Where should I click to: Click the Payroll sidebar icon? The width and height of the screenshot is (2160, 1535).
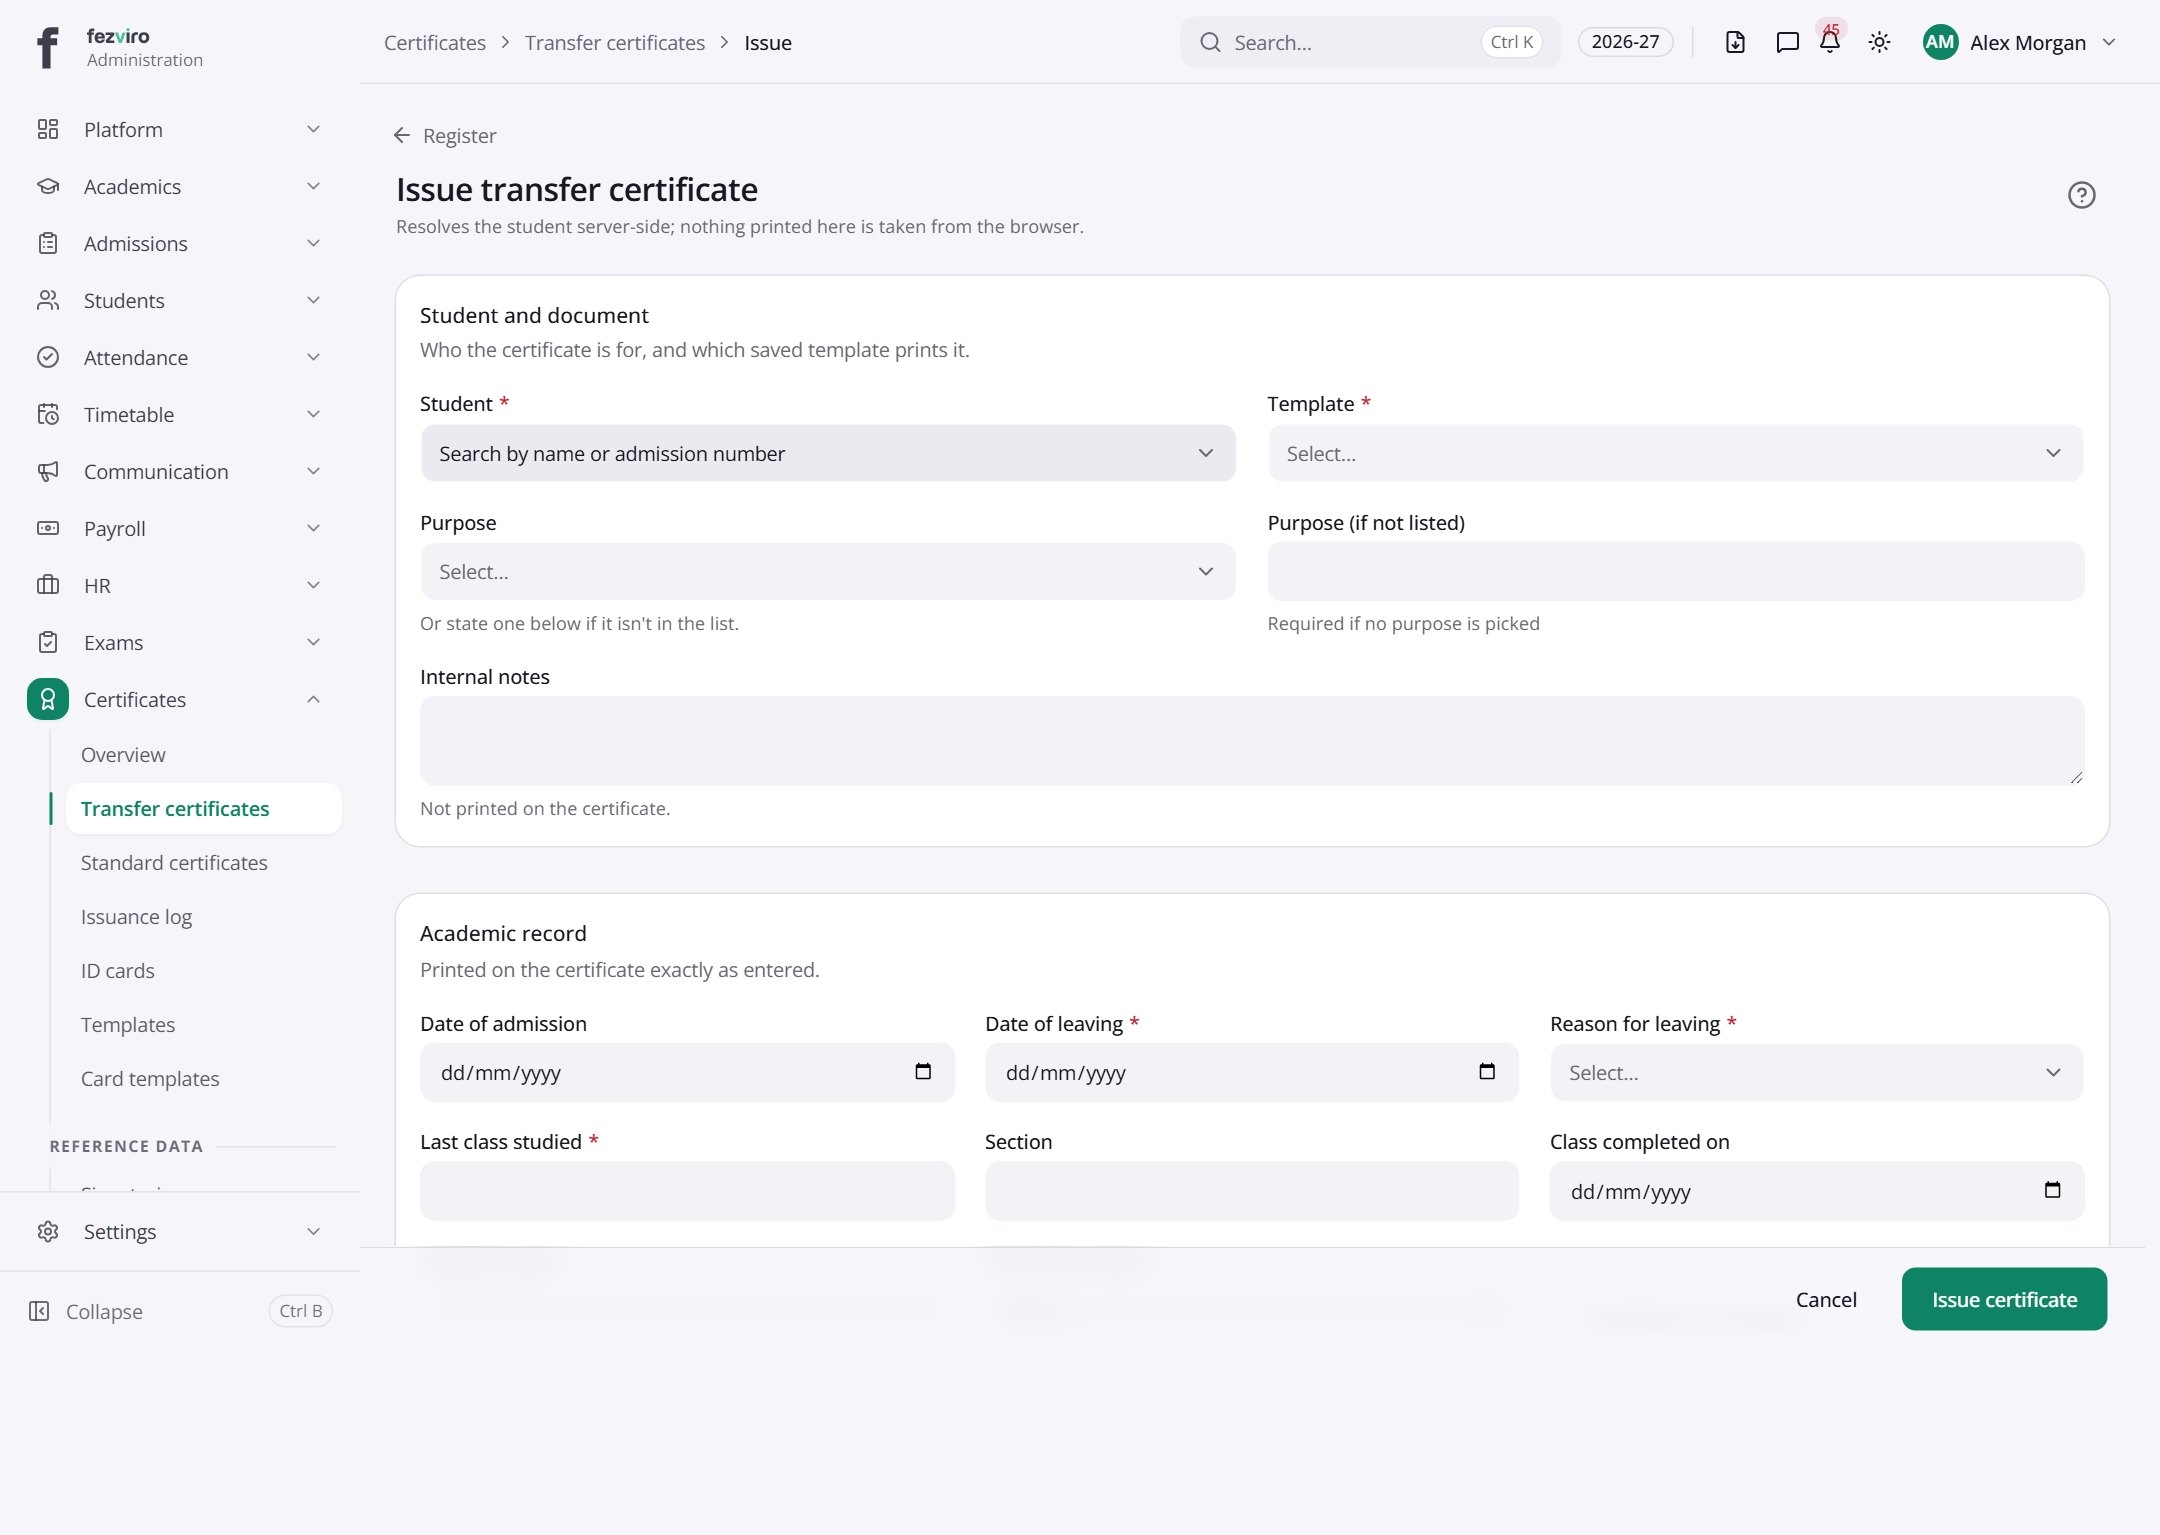click(48, 528)
